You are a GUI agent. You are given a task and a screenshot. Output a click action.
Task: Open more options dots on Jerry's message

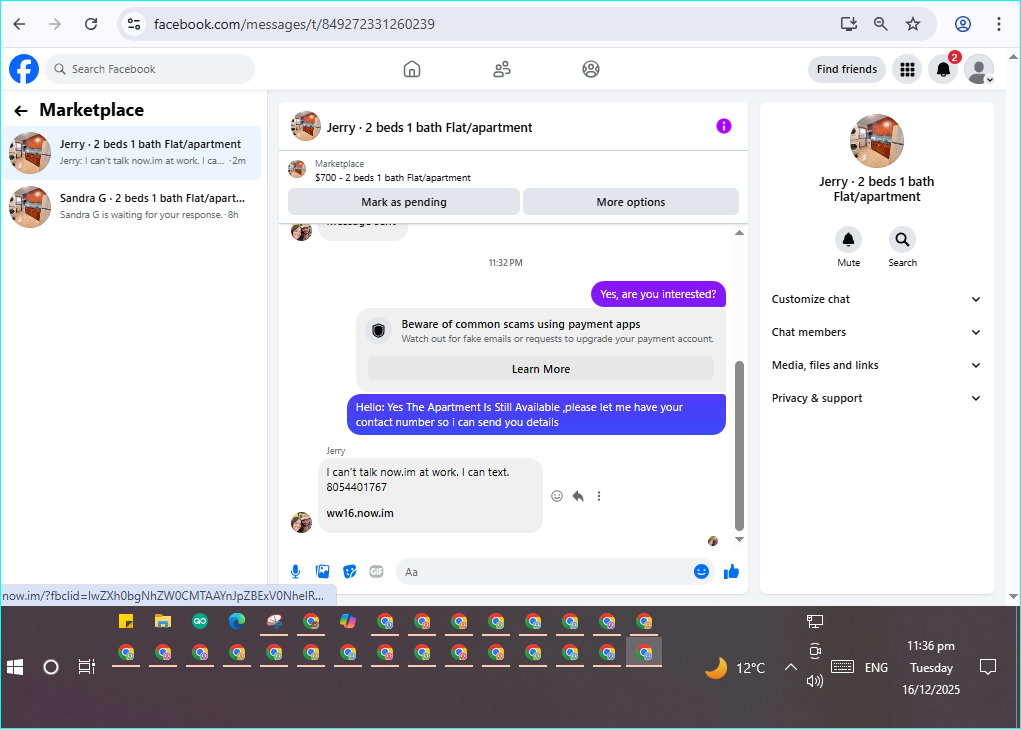(598, 496)
